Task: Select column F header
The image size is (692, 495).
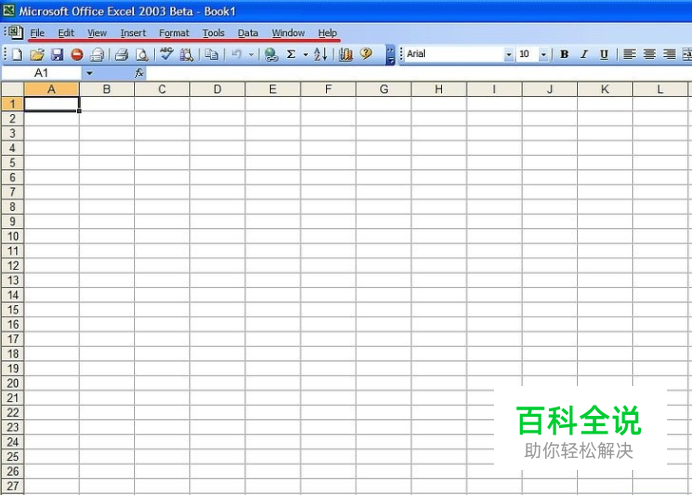Action: click(328, 90)
